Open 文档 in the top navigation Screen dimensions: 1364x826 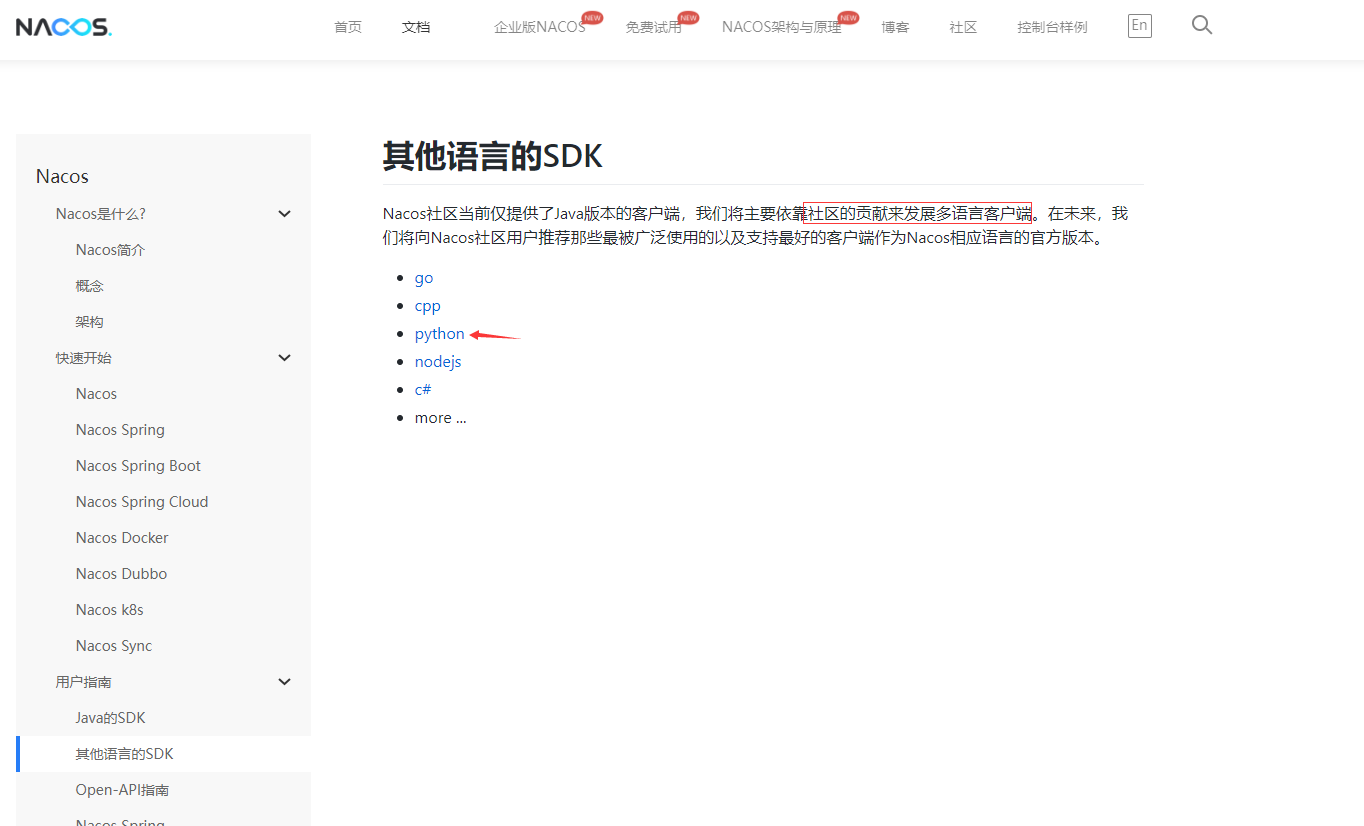click(x=416, y=27)
